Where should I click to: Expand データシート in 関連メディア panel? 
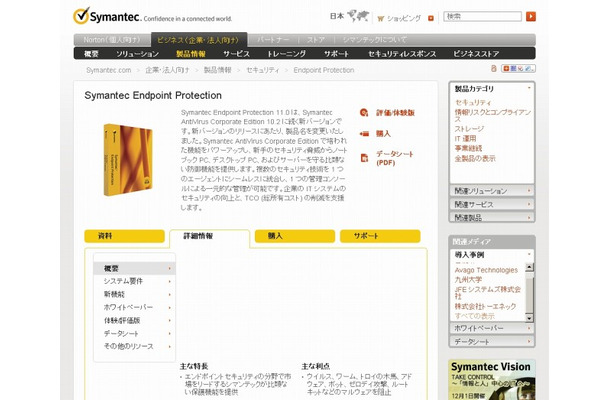coord(492,342)
